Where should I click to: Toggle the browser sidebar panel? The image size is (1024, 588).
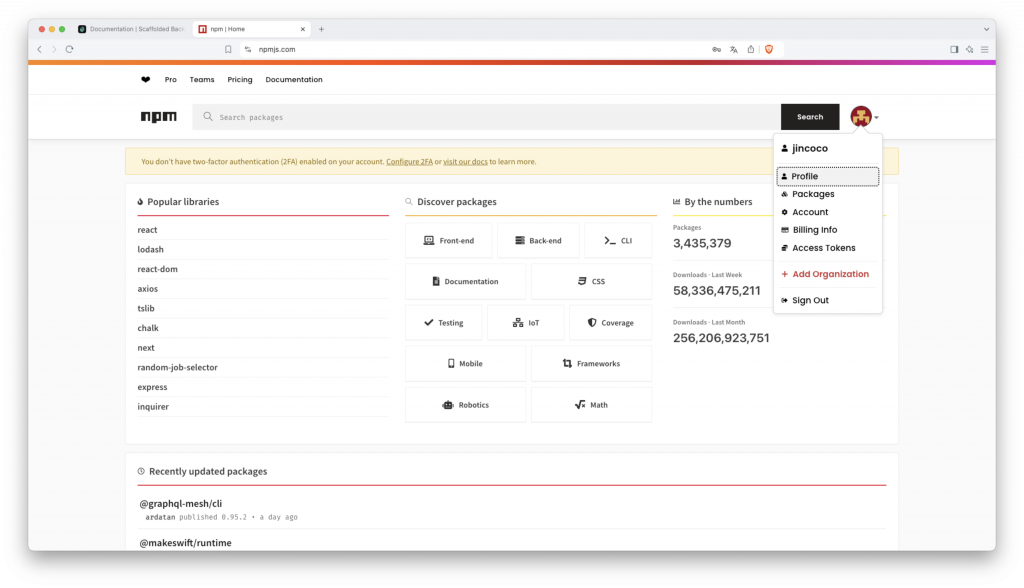pyautogui.click(x=954, y=49)
